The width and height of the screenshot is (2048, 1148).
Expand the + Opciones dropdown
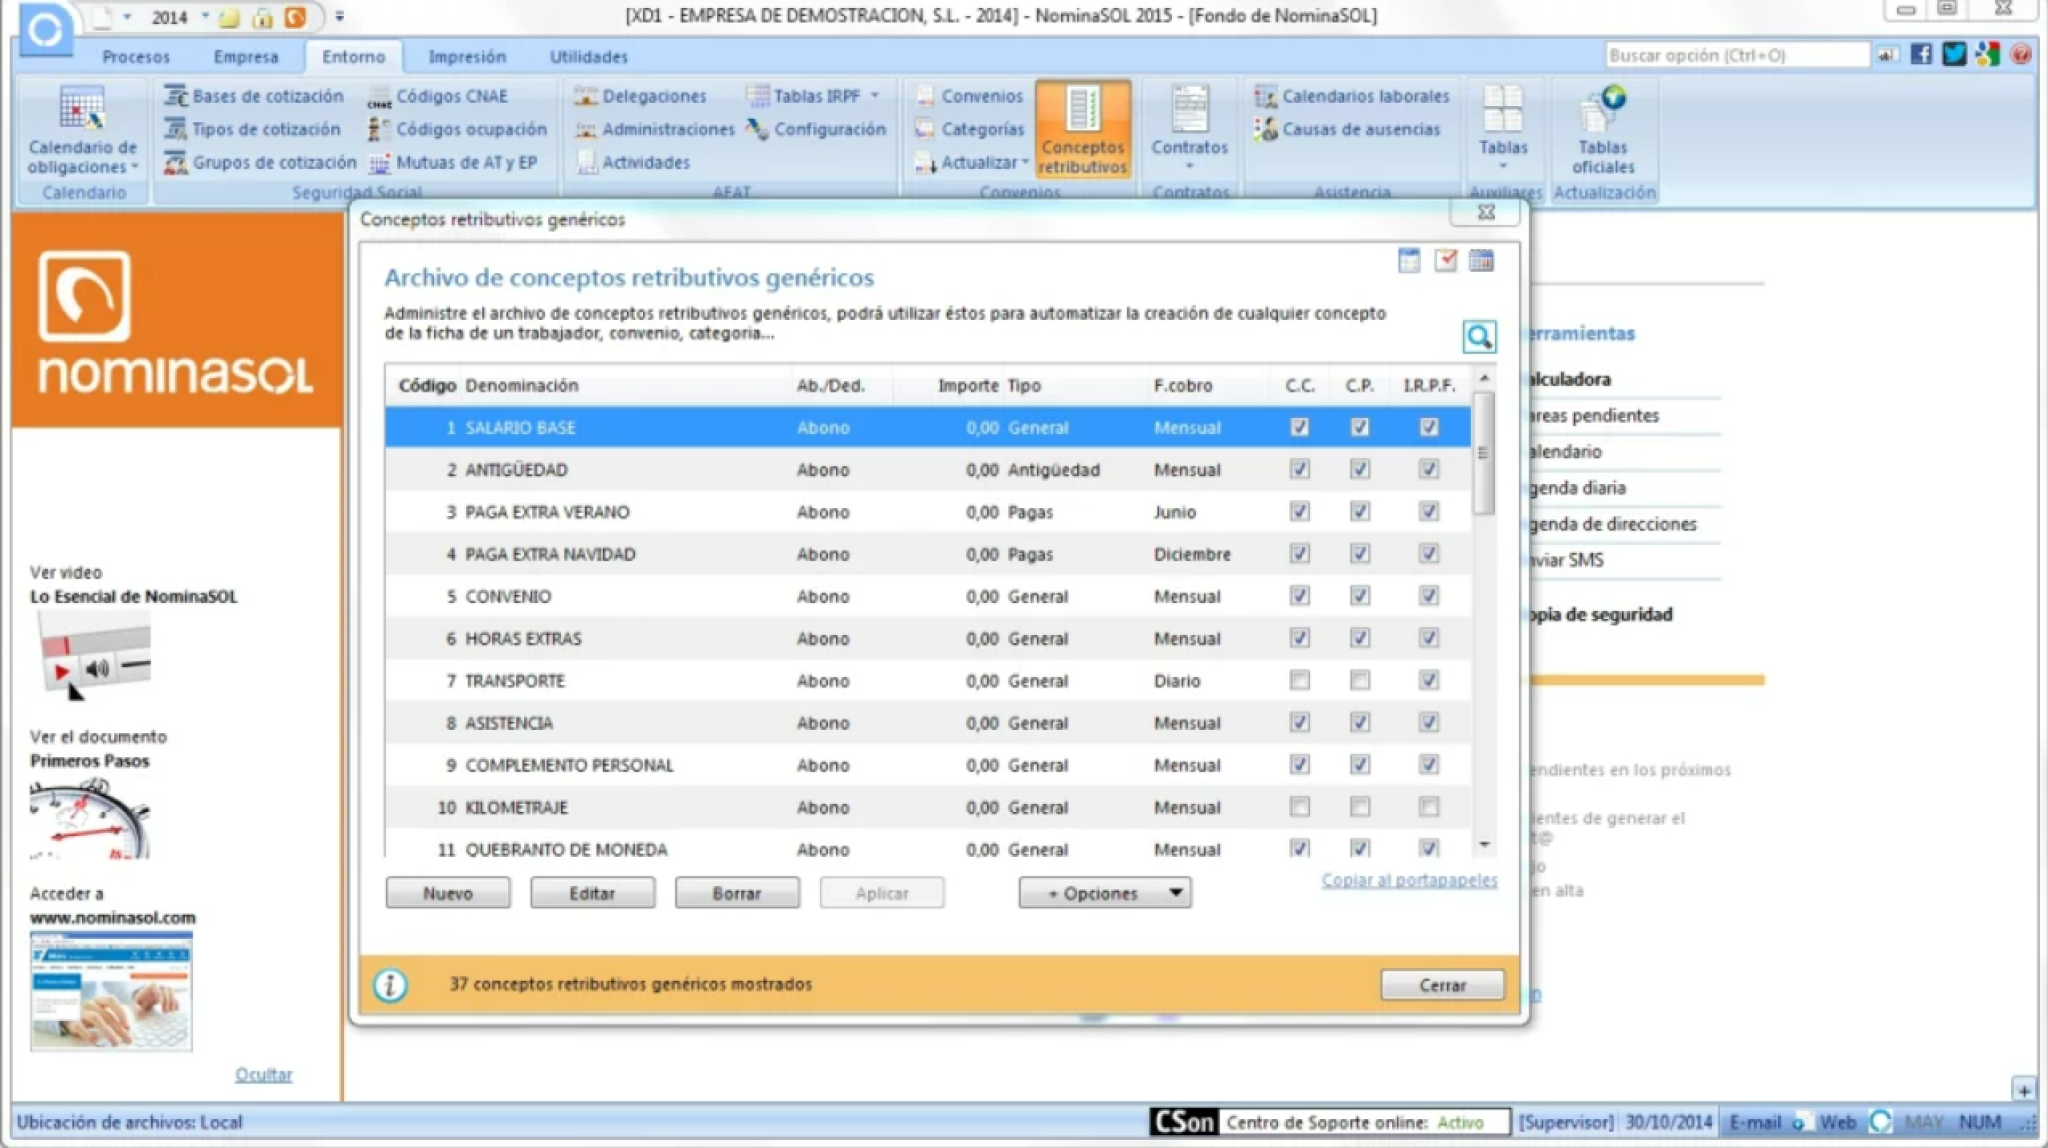(x=1104, y=893)
